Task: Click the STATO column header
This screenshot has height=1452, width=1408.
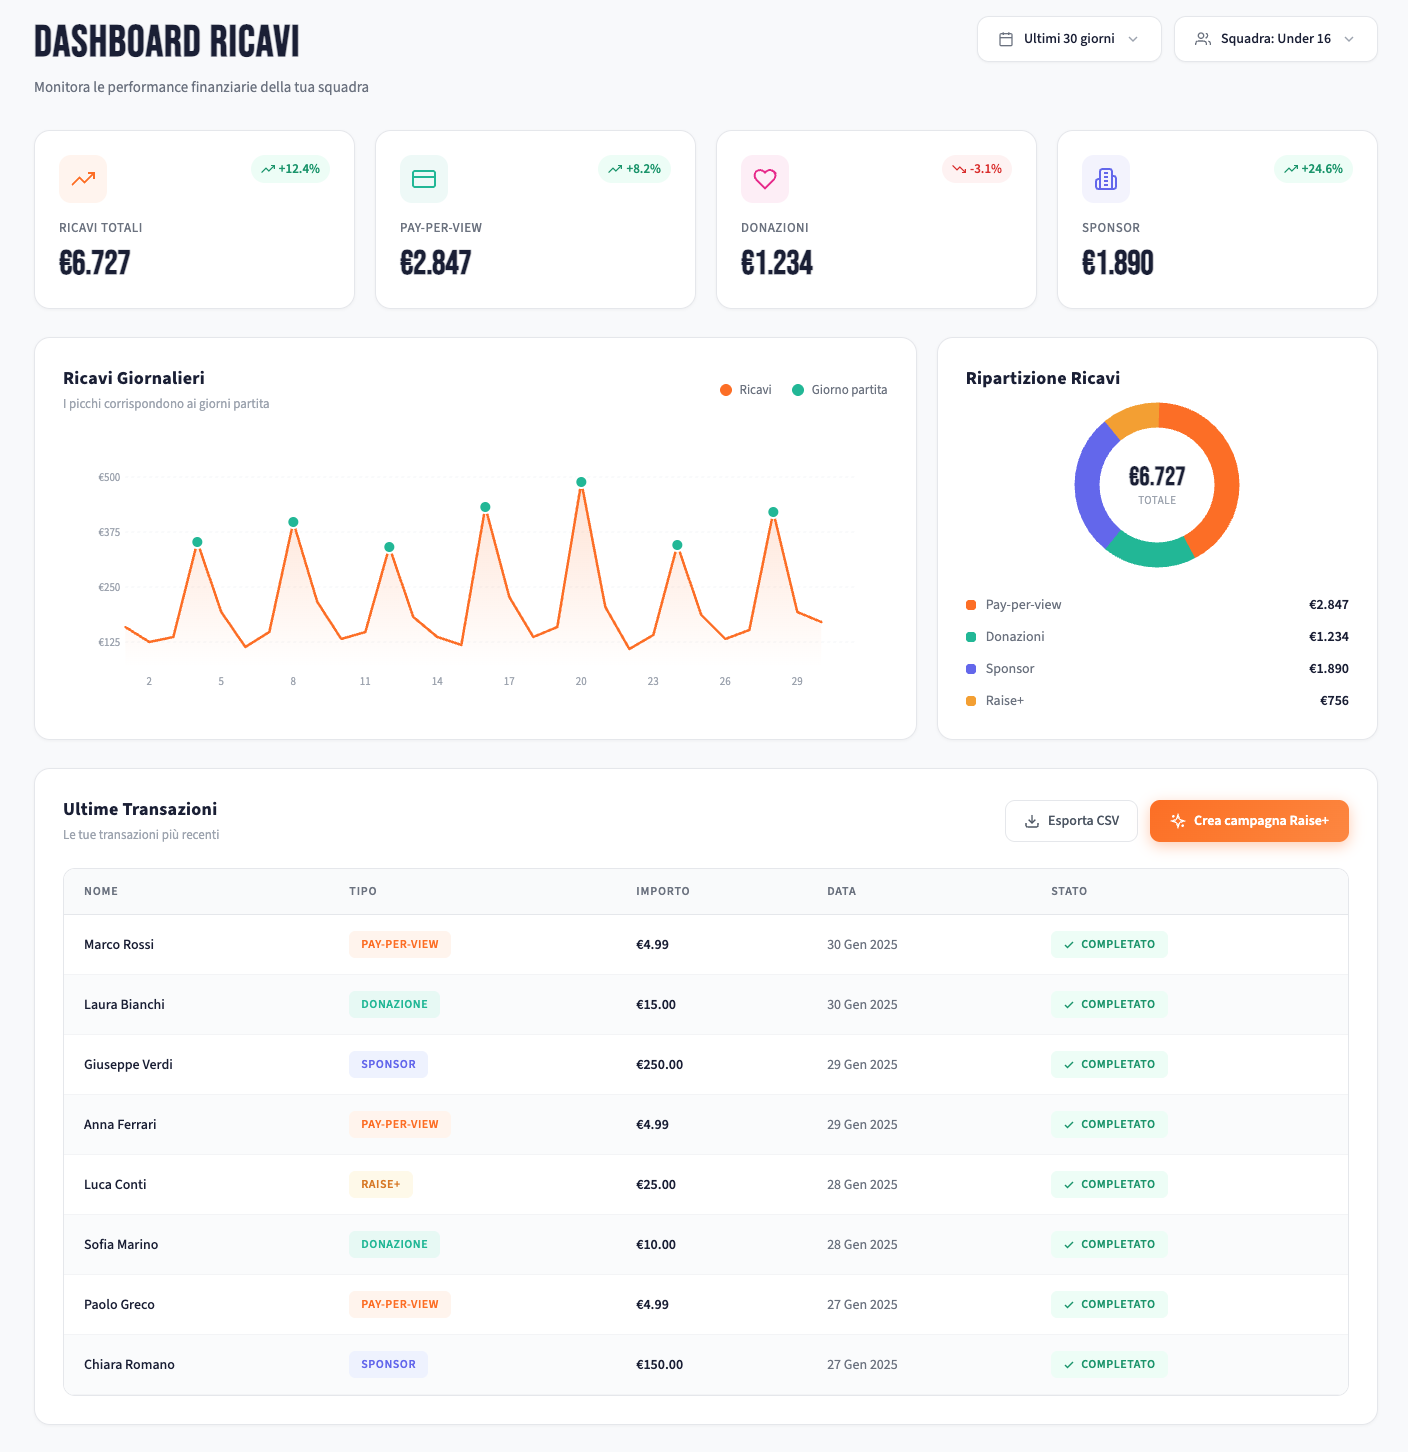Action: 1069,891
